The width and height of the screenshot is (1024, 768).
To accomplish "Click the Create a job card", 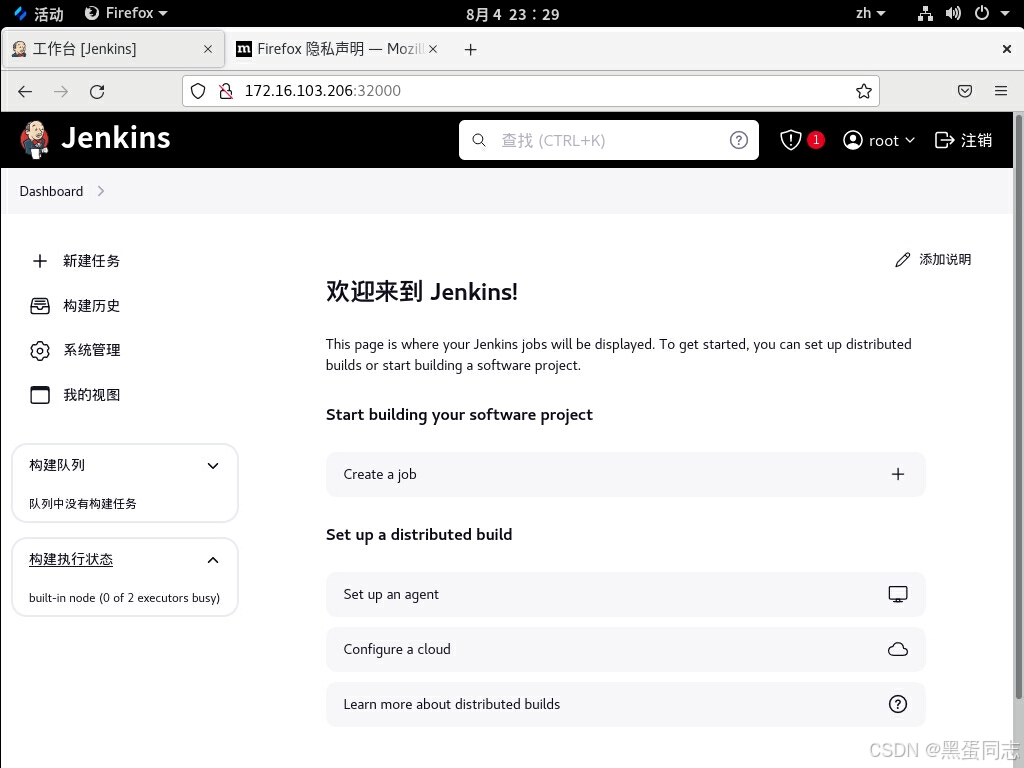I will [x=625, y=474].
